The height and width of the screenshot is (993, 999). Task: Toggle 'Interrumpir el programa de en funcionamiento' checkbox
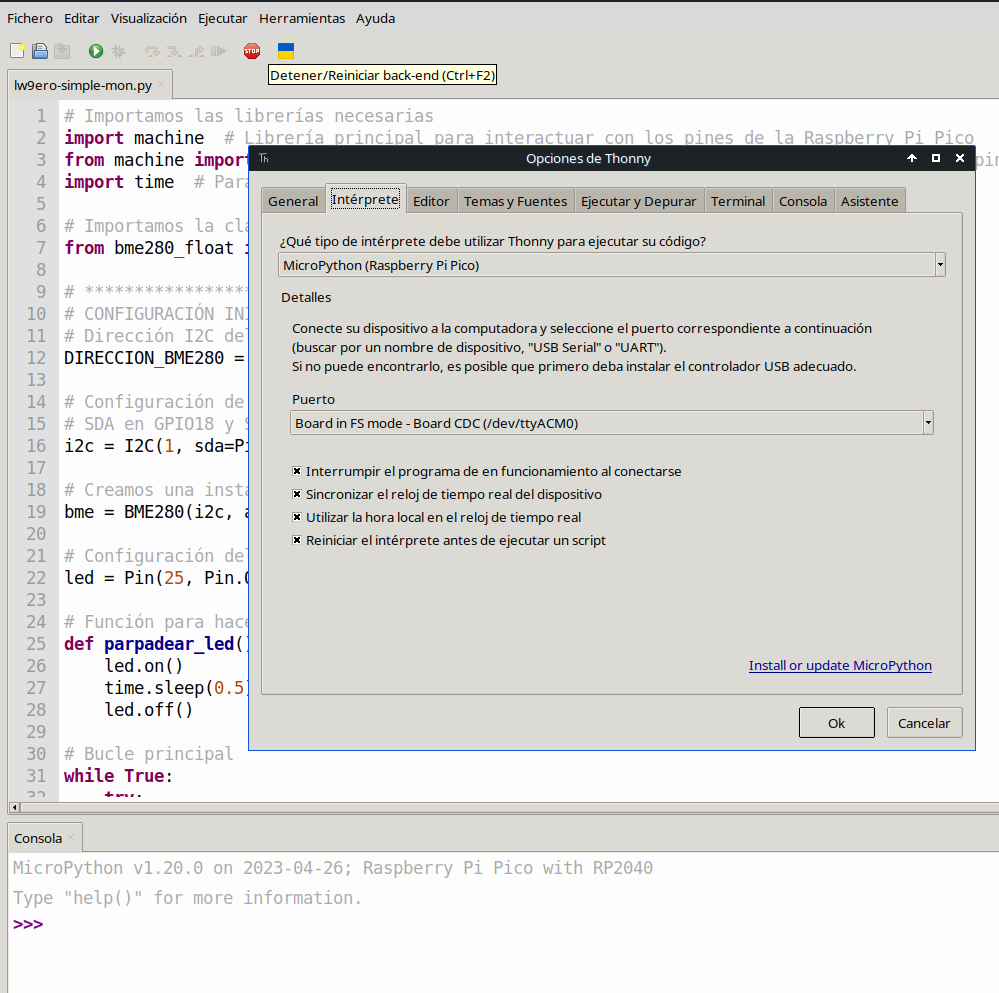tap(297, 471)
